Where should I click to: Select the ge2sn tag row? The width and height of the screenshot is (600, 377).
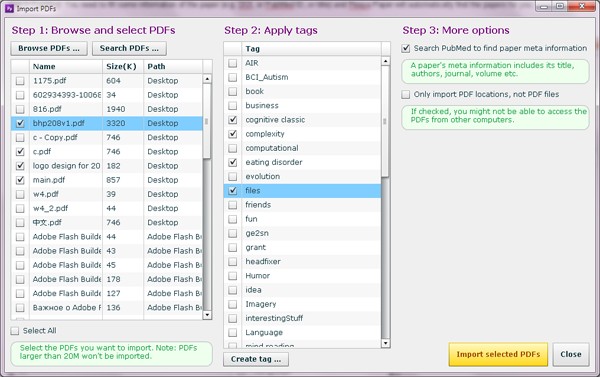point(302,233)
